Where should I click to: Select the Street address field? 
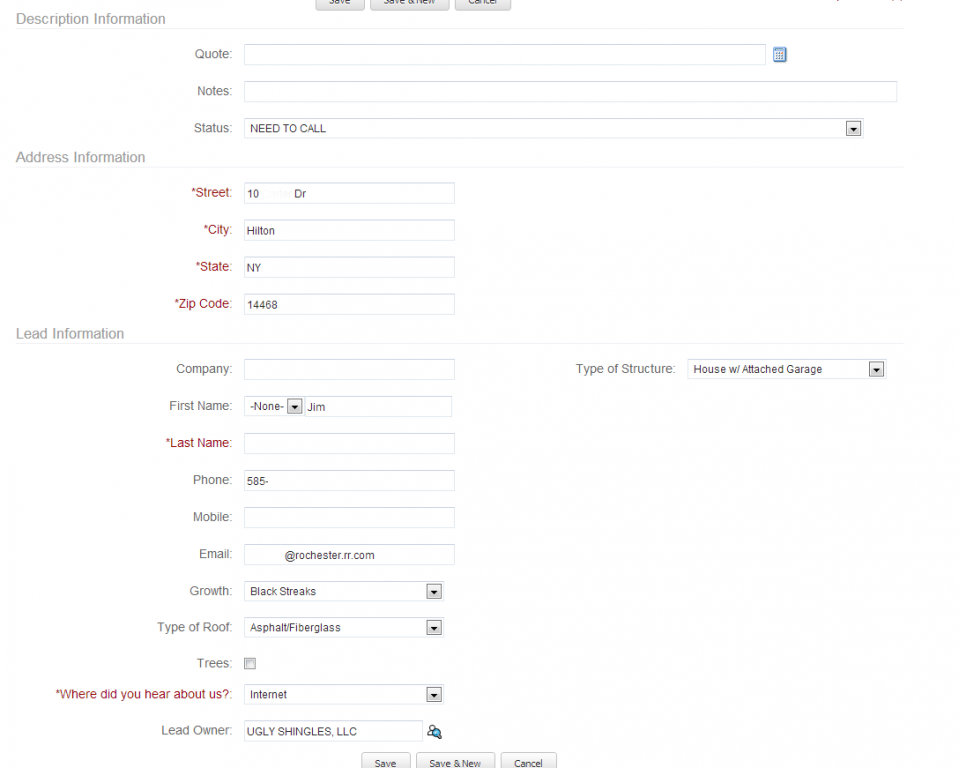(x=349, y=194)
